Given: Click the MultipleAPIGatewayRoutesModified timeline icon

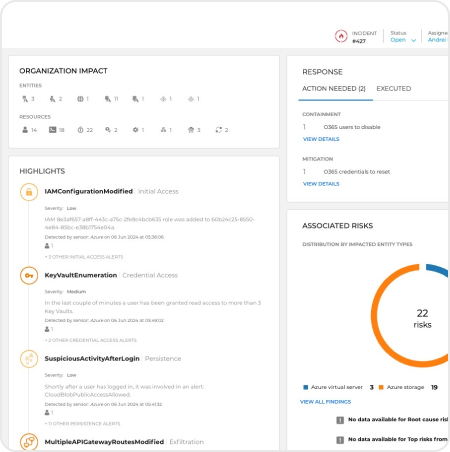Looking at the screenshot, I should (x=29, y=442).
